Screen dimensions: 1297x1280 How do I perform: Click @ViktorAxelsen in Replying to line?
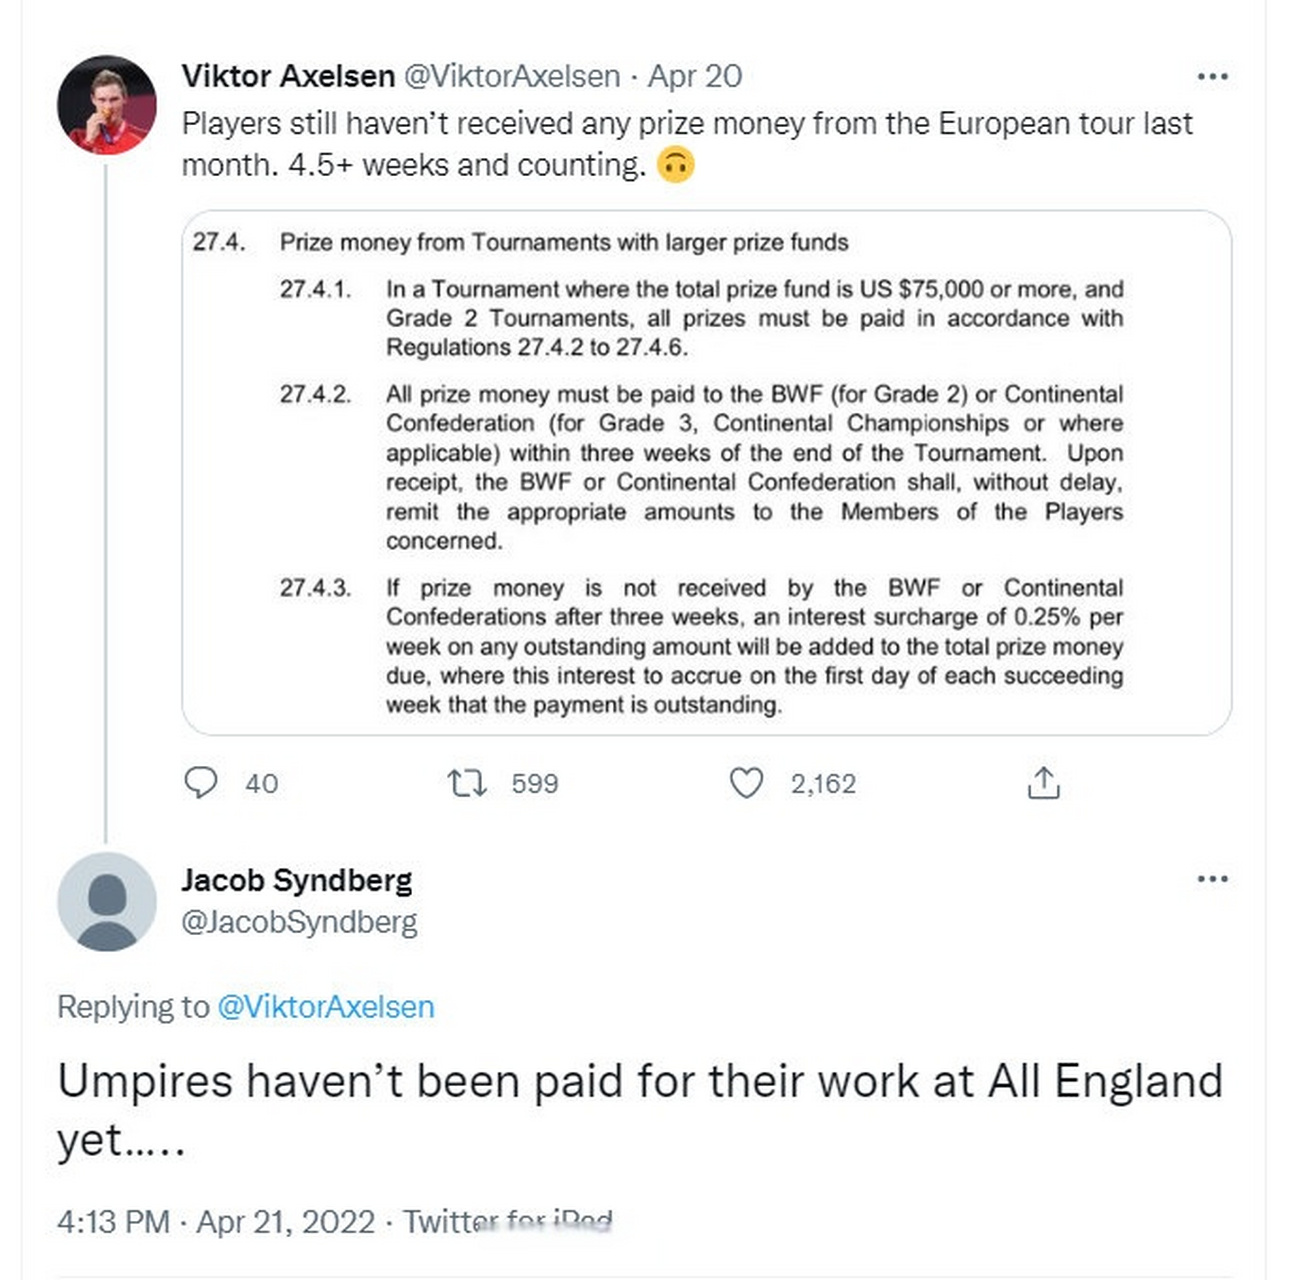tap(326, 1006)
